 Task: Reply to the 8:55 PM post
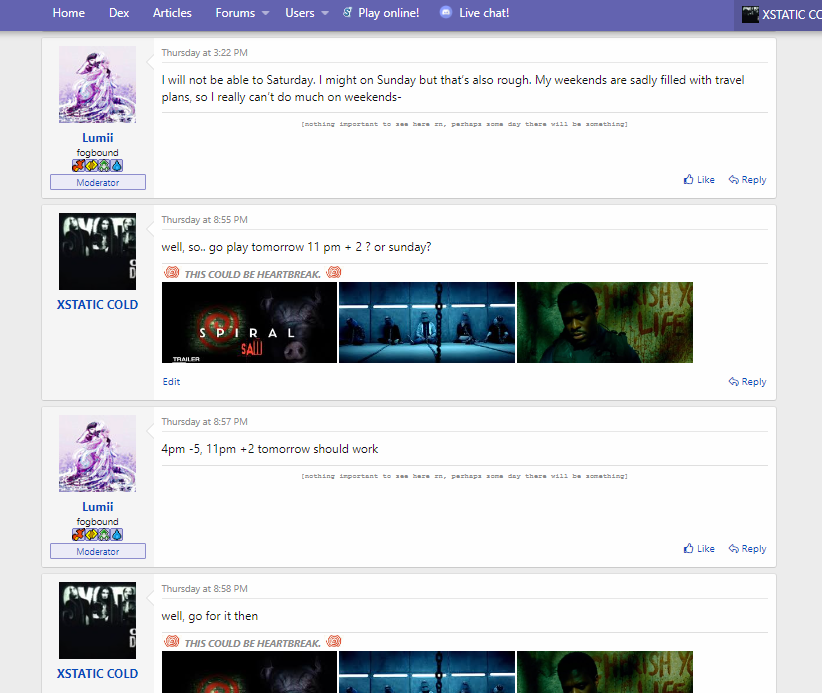pyautogui.click(x=748, y=382)
